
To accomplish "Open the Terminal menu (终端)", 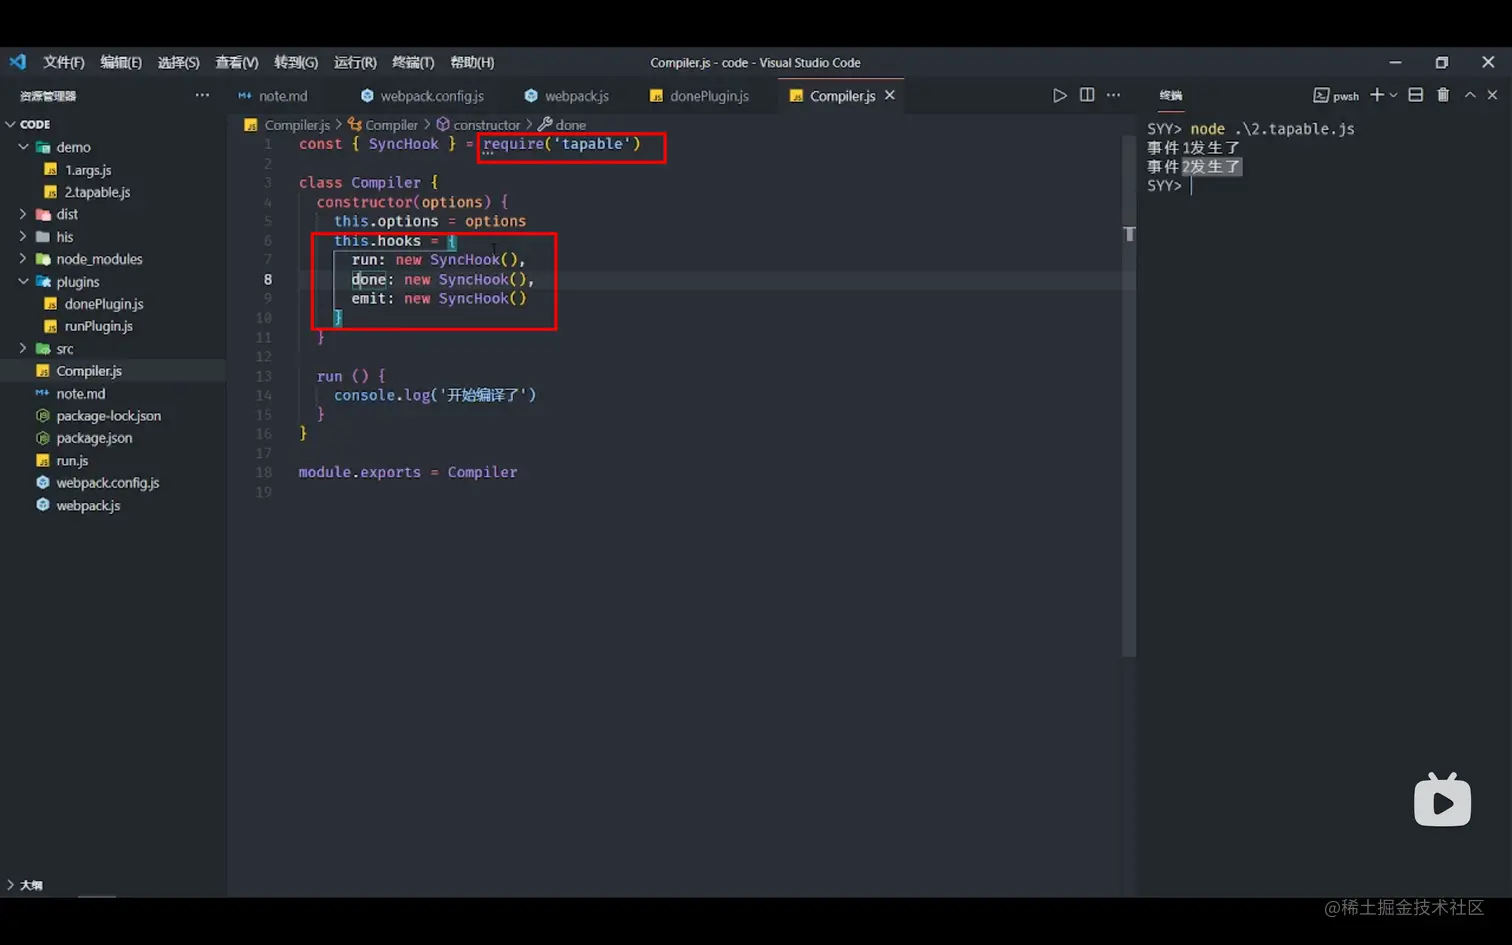I will point(413,62).
